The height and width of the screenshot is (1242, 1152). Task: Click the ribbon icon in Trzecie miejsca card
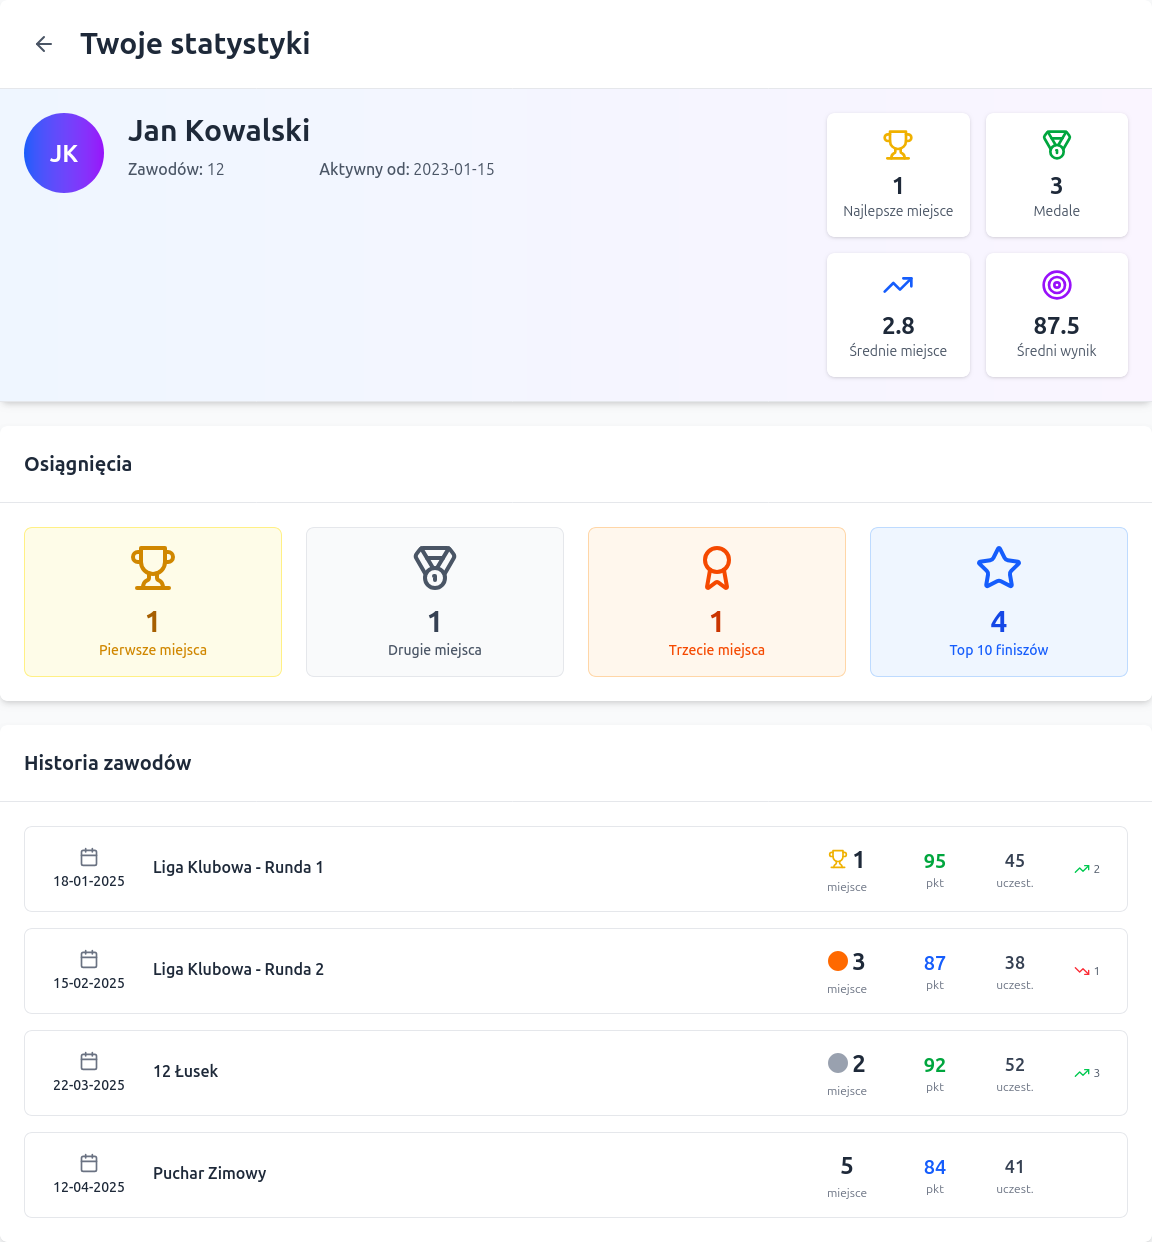coord(717,567)
